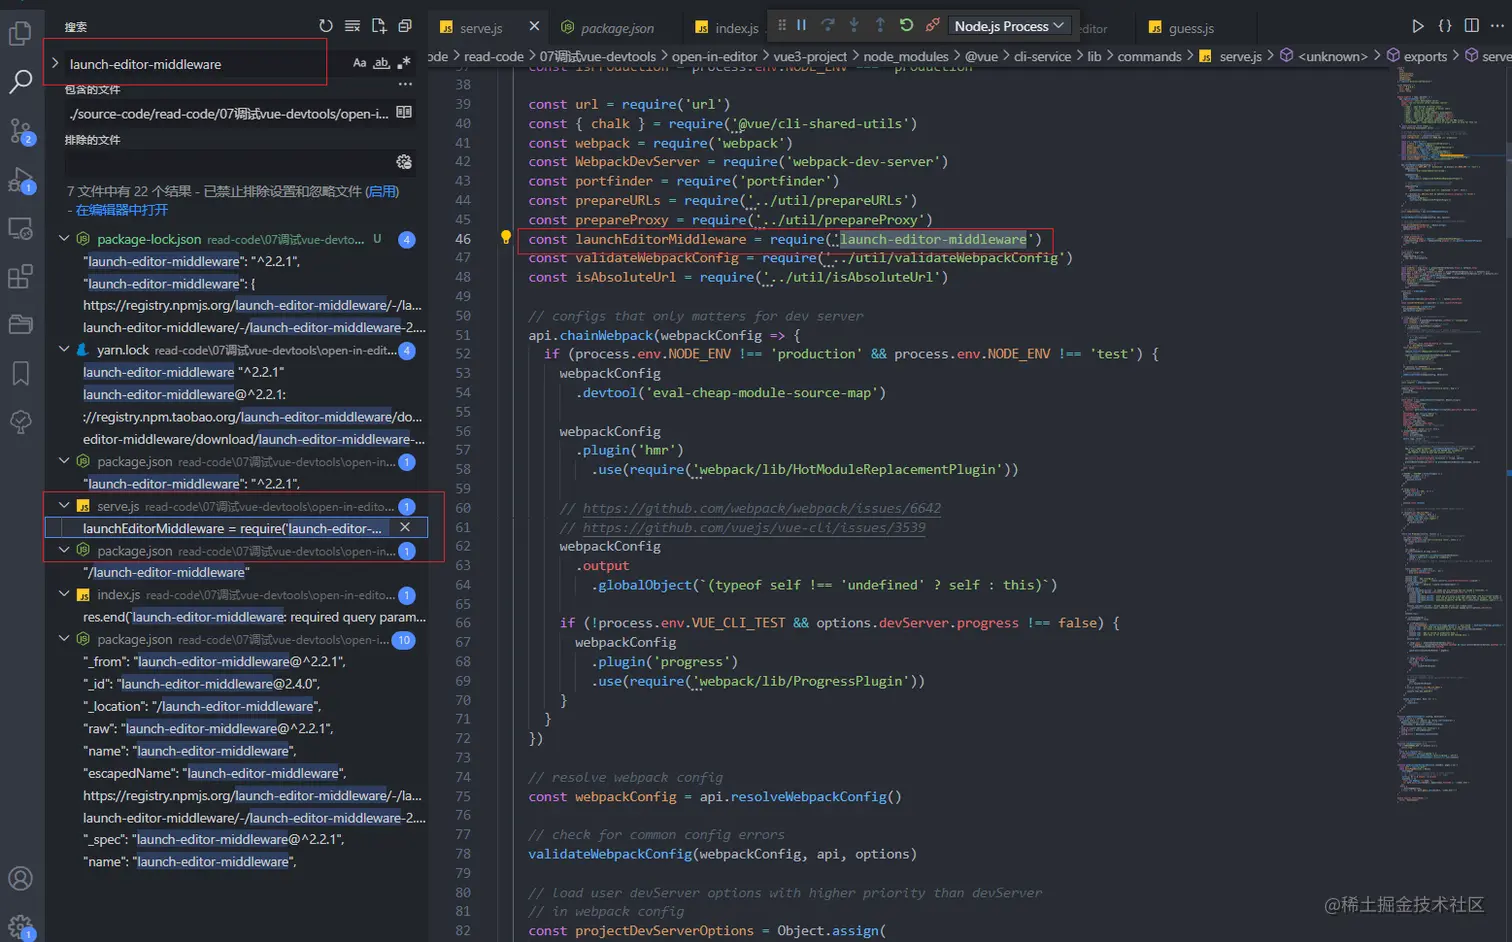Collapse serve.js results group
The image size is (1512, 942).
point(64,506)
